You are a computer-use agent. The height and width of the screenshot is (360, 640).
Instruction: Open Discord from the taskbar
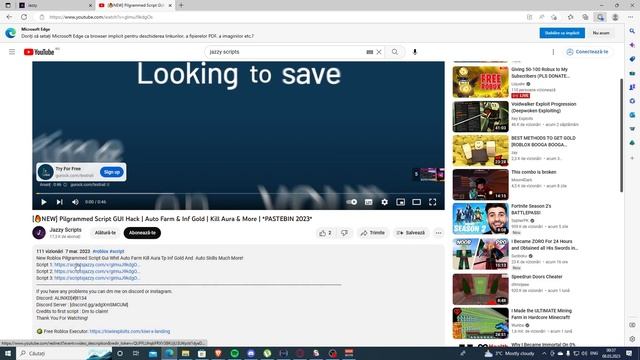pos(251,353)
